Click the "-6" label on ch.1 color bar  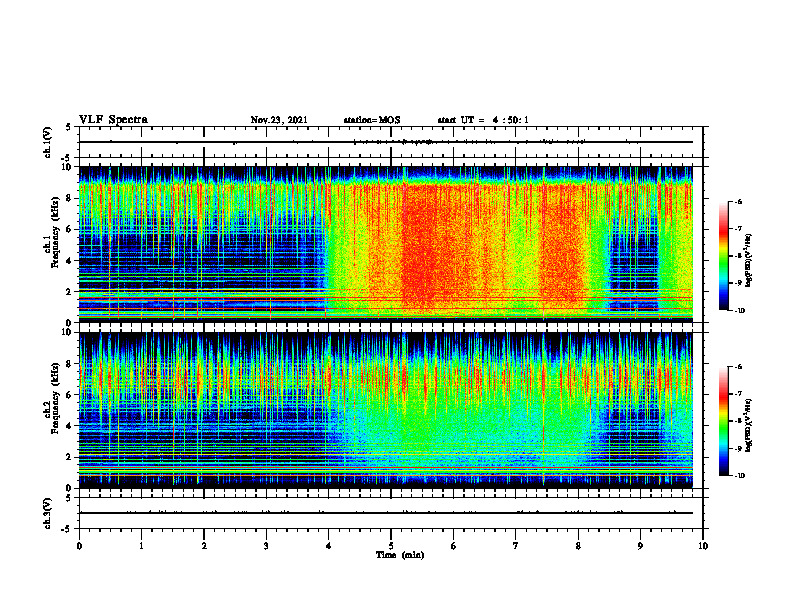click(738, 201)
